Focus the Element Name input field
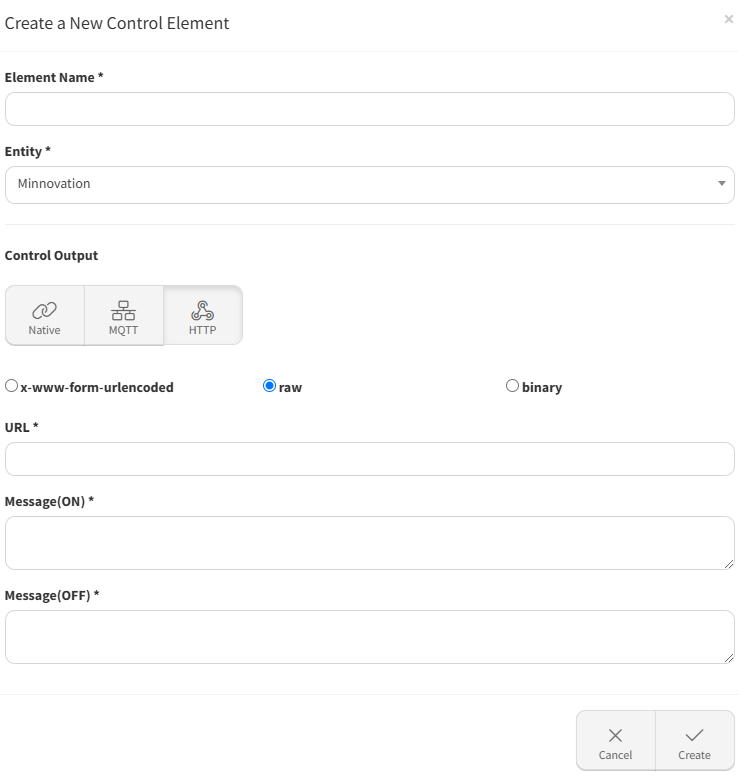This screenshot has height=784, width=739. (x=369, y=109)
